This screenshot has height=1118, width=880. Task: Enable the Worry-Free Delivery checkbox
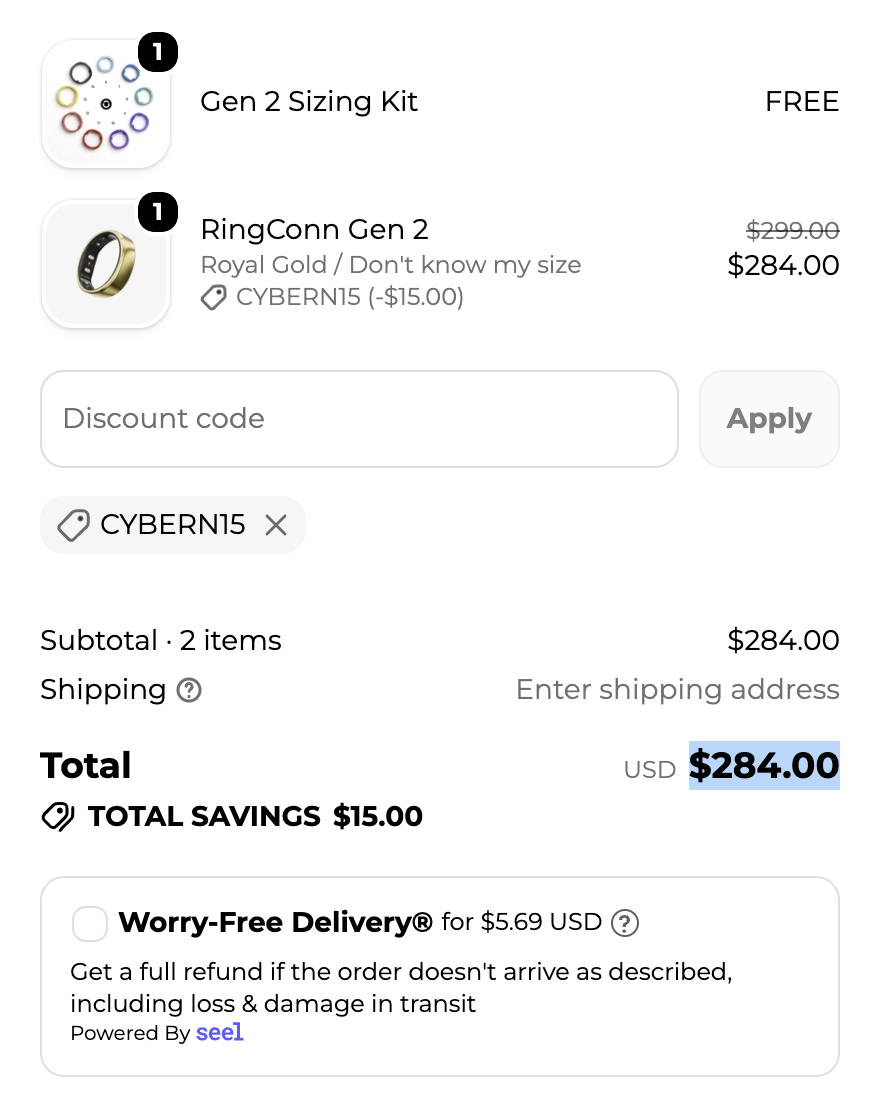(x=90, y=924)
